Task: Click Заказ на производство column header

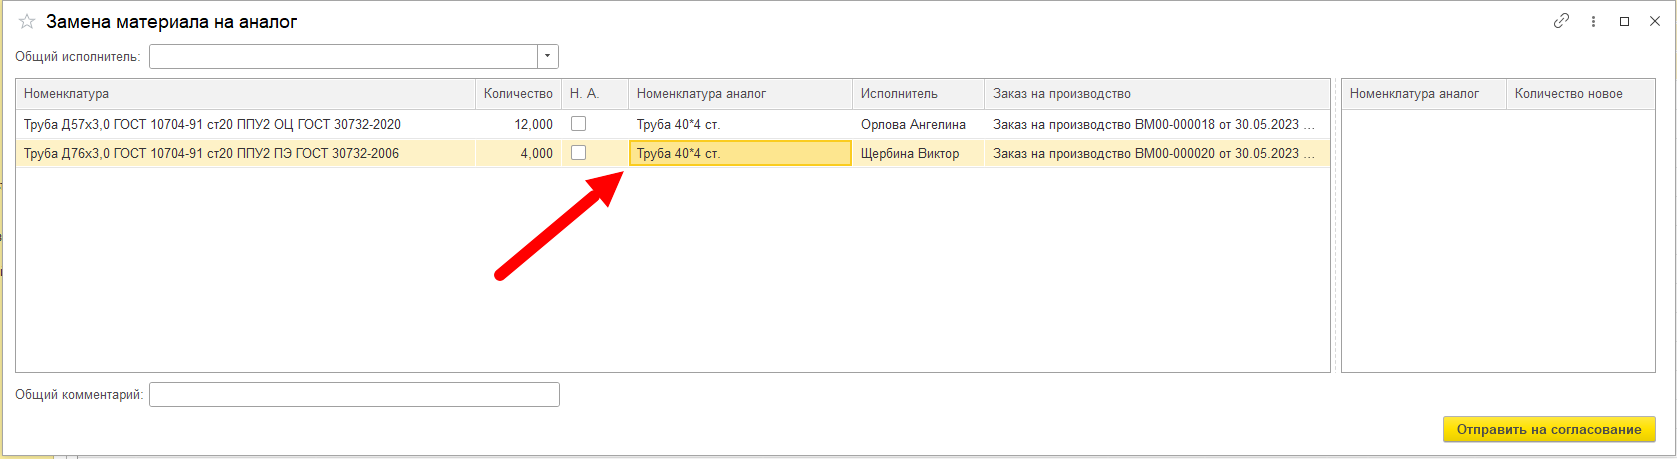Action: [x=1156, y=94]
